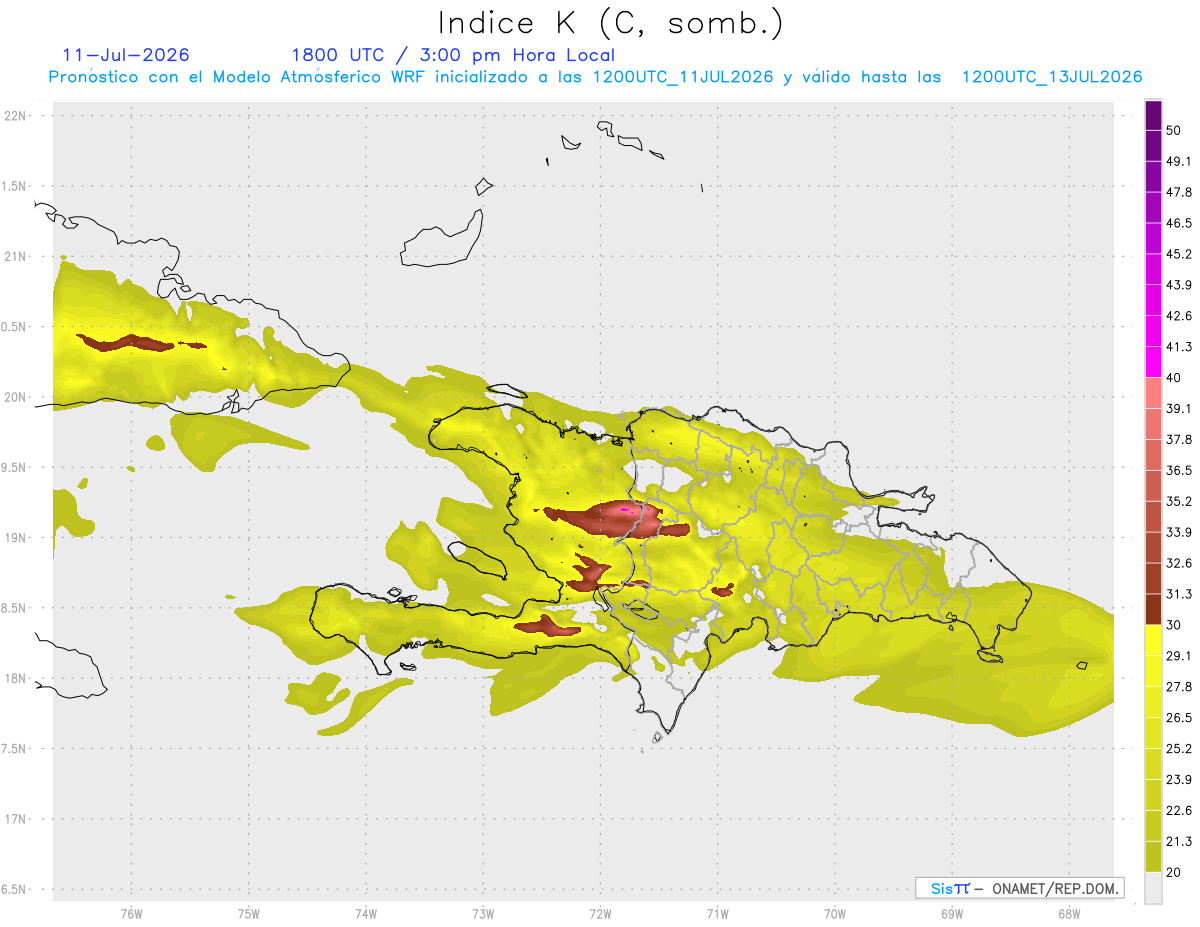Click the colorbar value "21.3"
The width and height of the screenshot is (1200, 927).
coord(1179,841)
